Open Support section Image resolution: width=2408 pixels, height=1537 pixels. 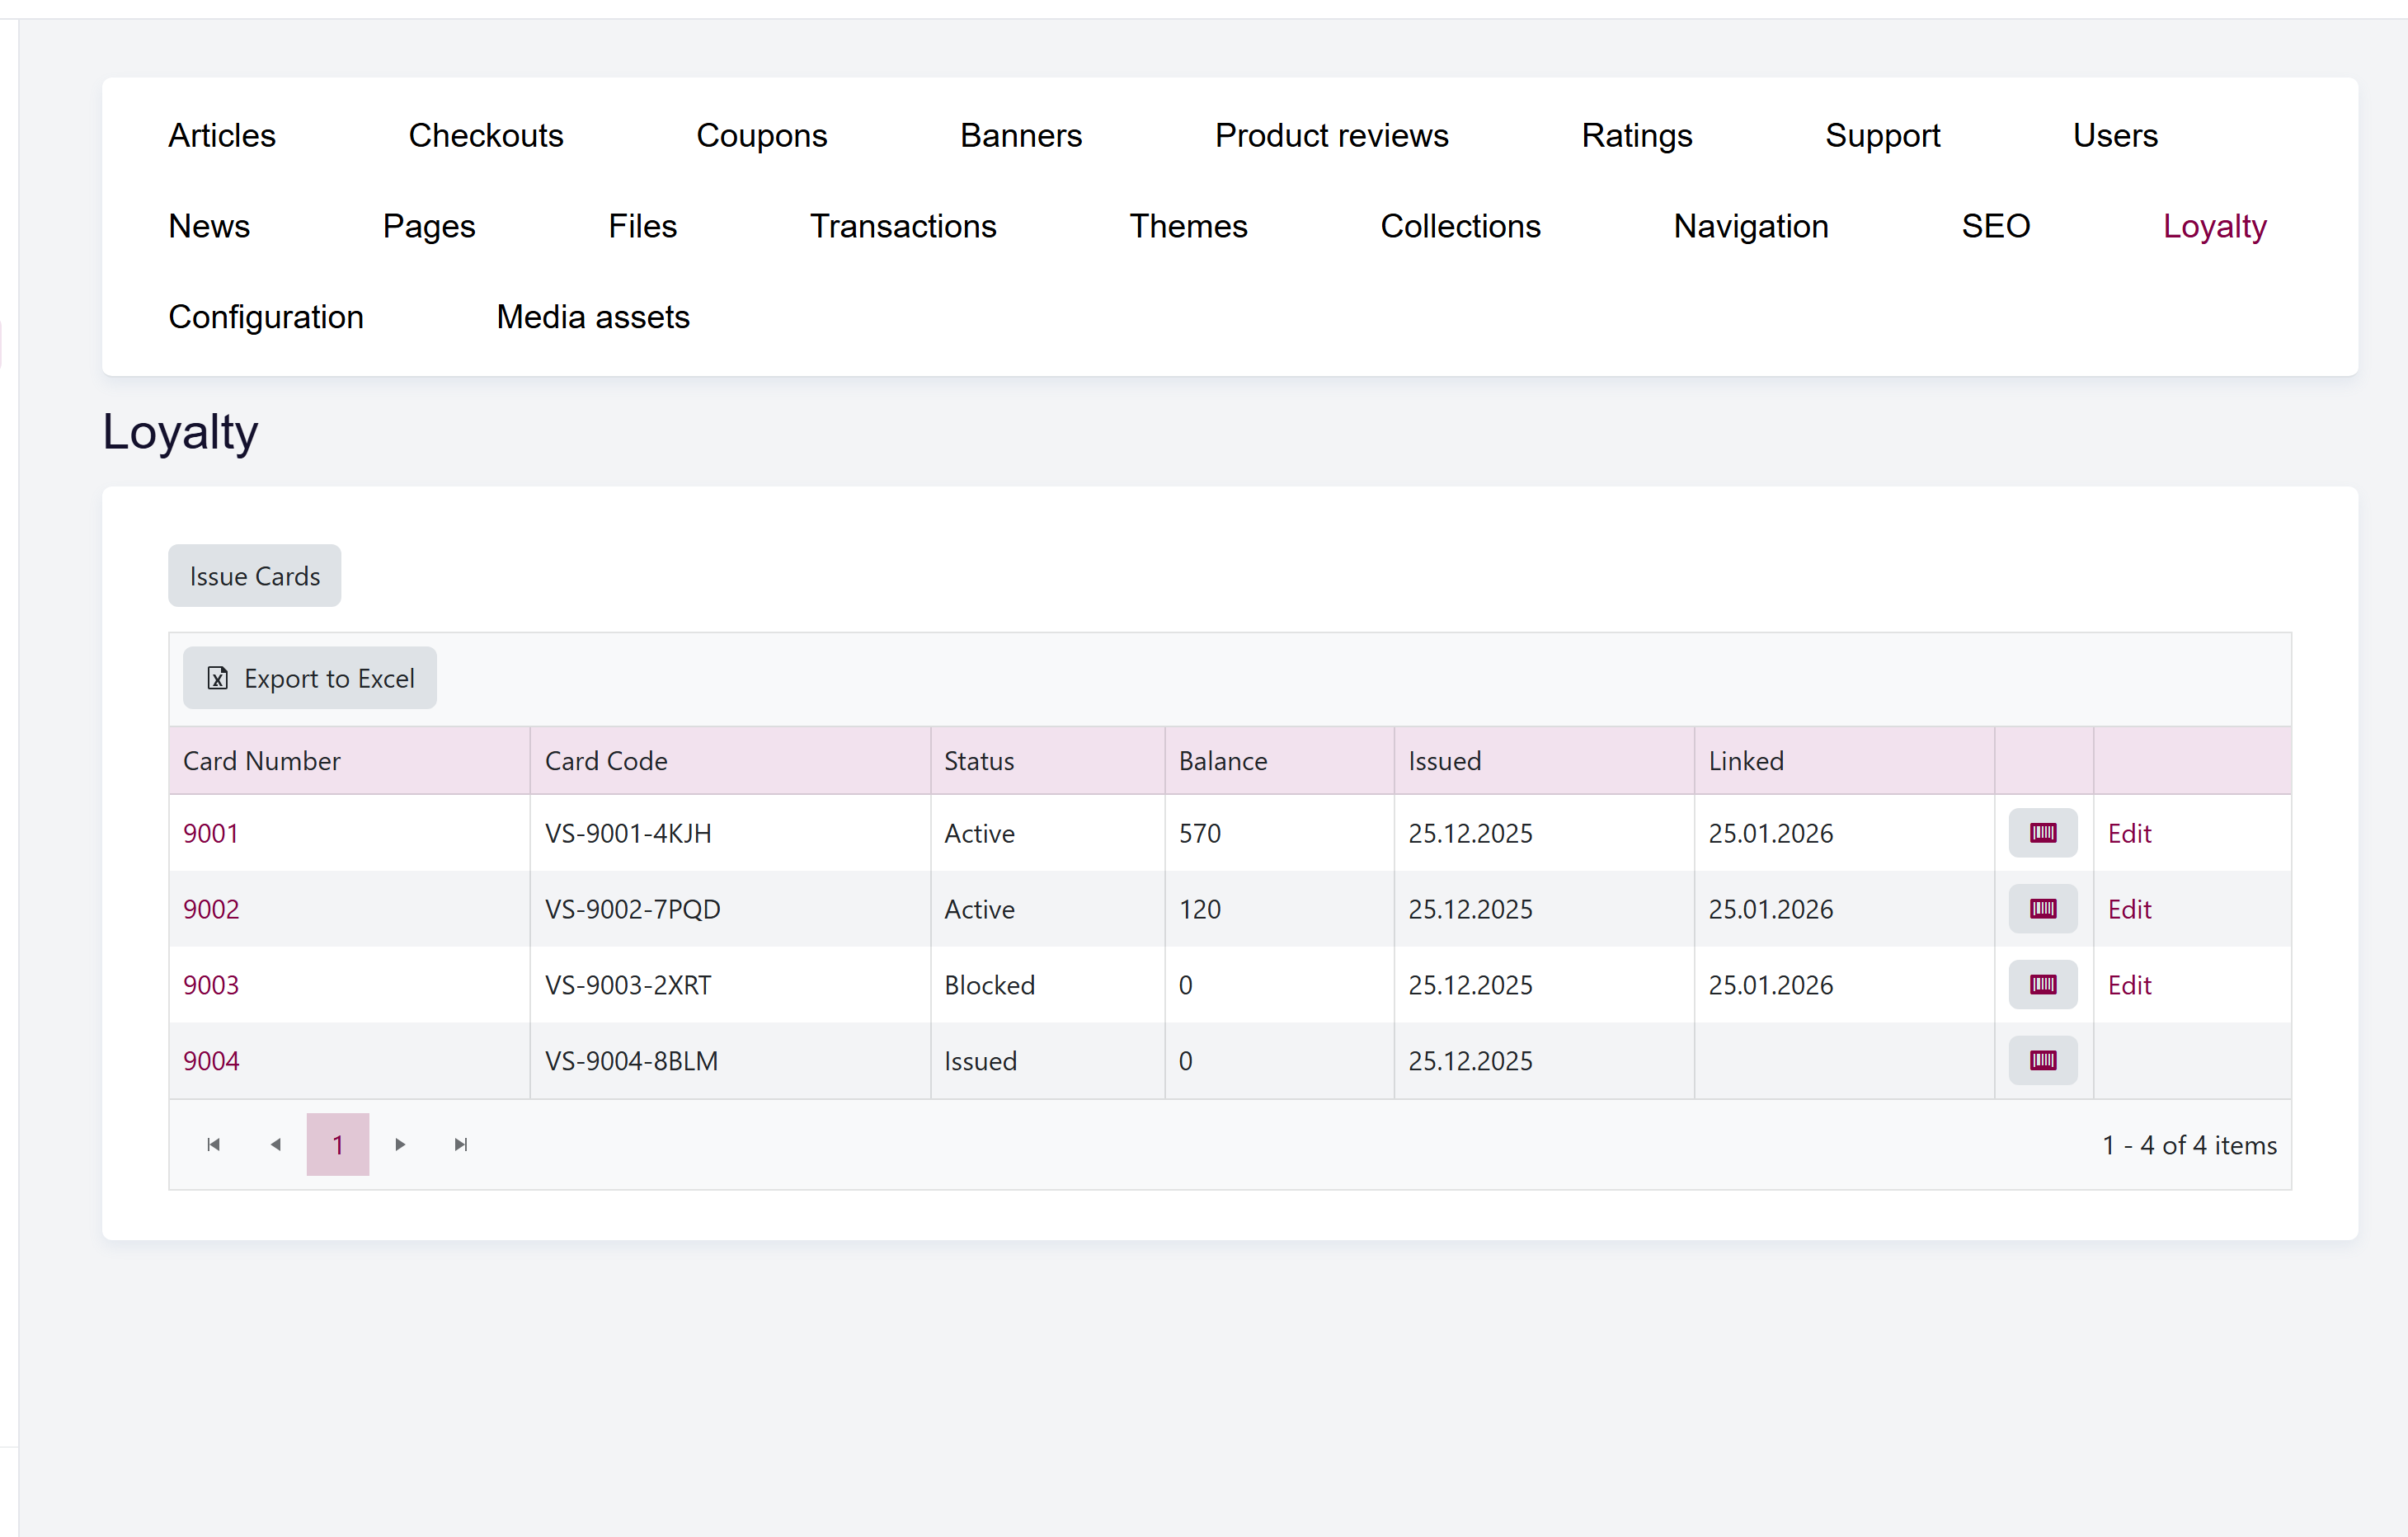point(1883,135)
